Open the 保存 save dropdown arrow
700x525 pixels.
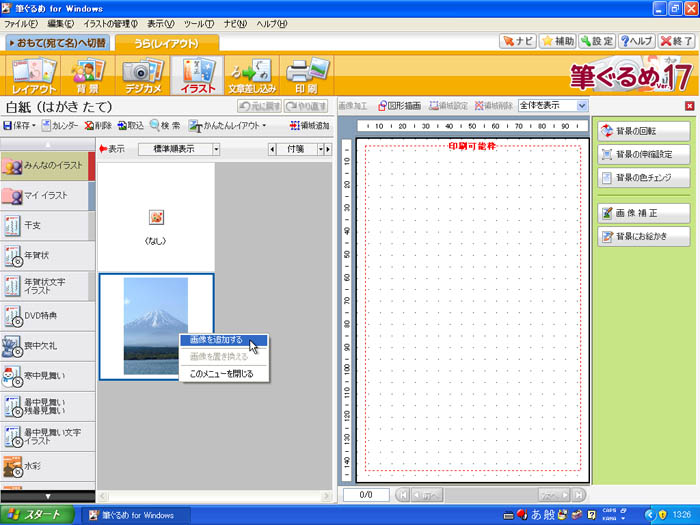[x=34, y=126]
